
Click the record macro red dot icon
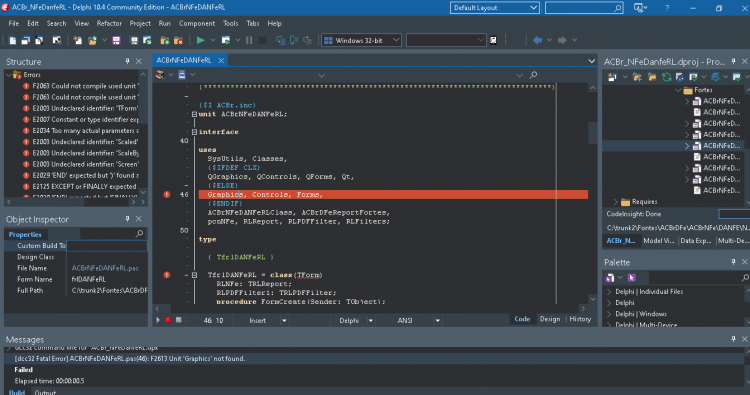pyautogui.click(x=168, y=320)
